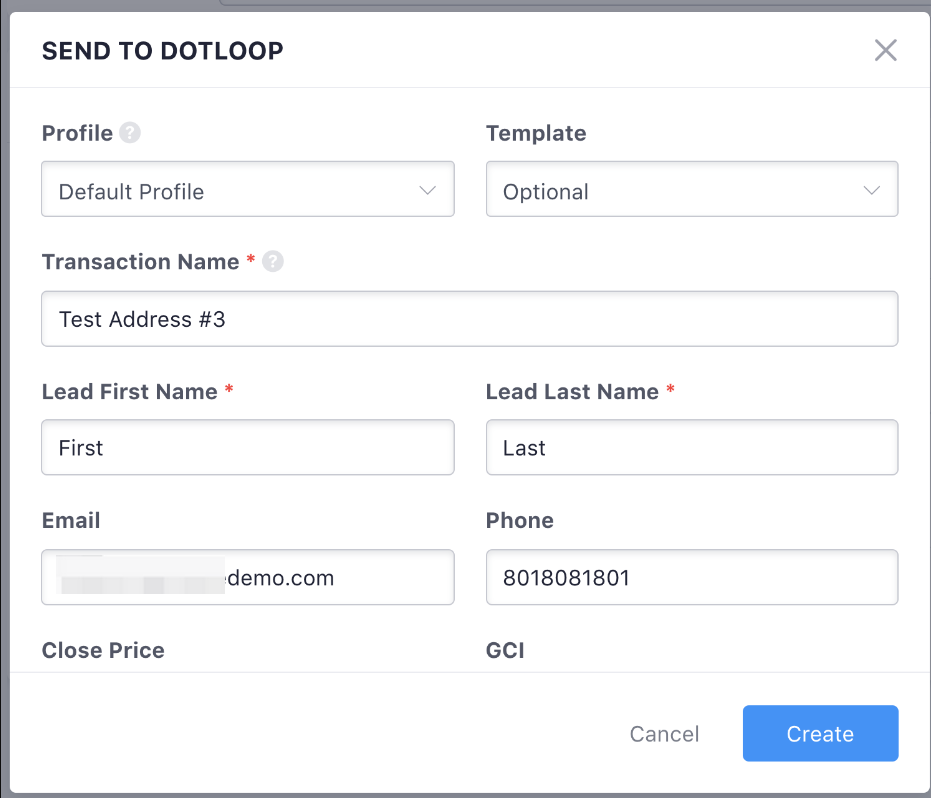Screen dimensions: 931x799
Task: Click the SEND TO DOTLOOP title
Action: click(x=162, y=51)
